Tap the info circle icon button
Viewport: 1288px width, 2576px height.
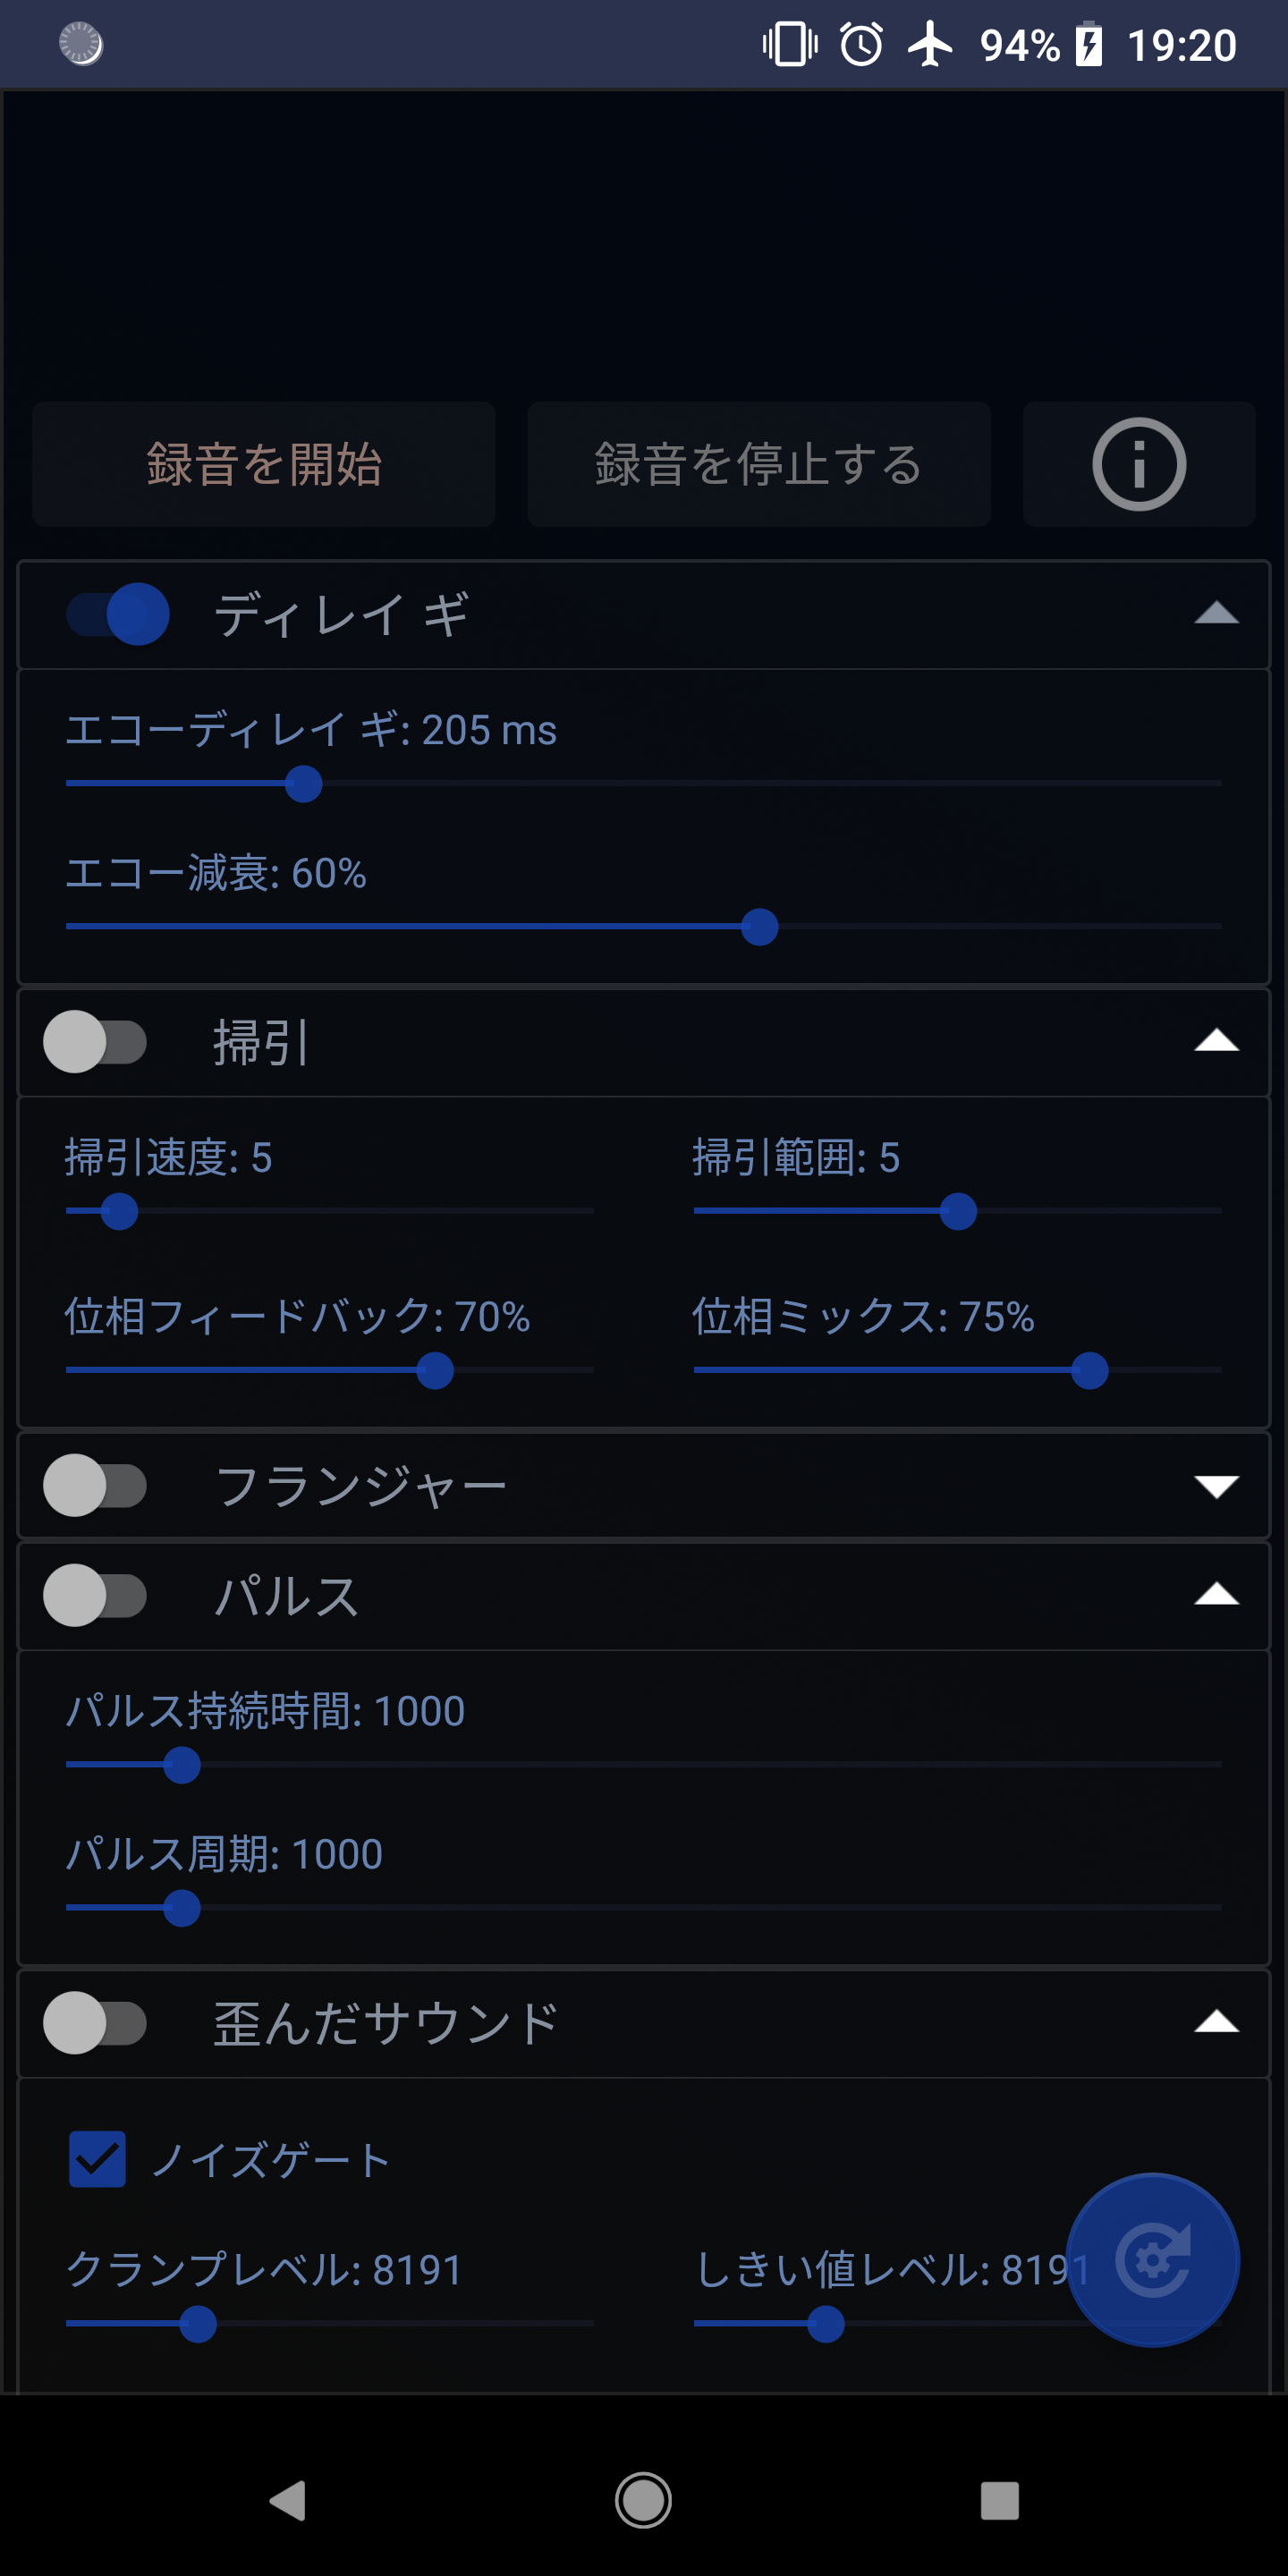pos(1138,464)
